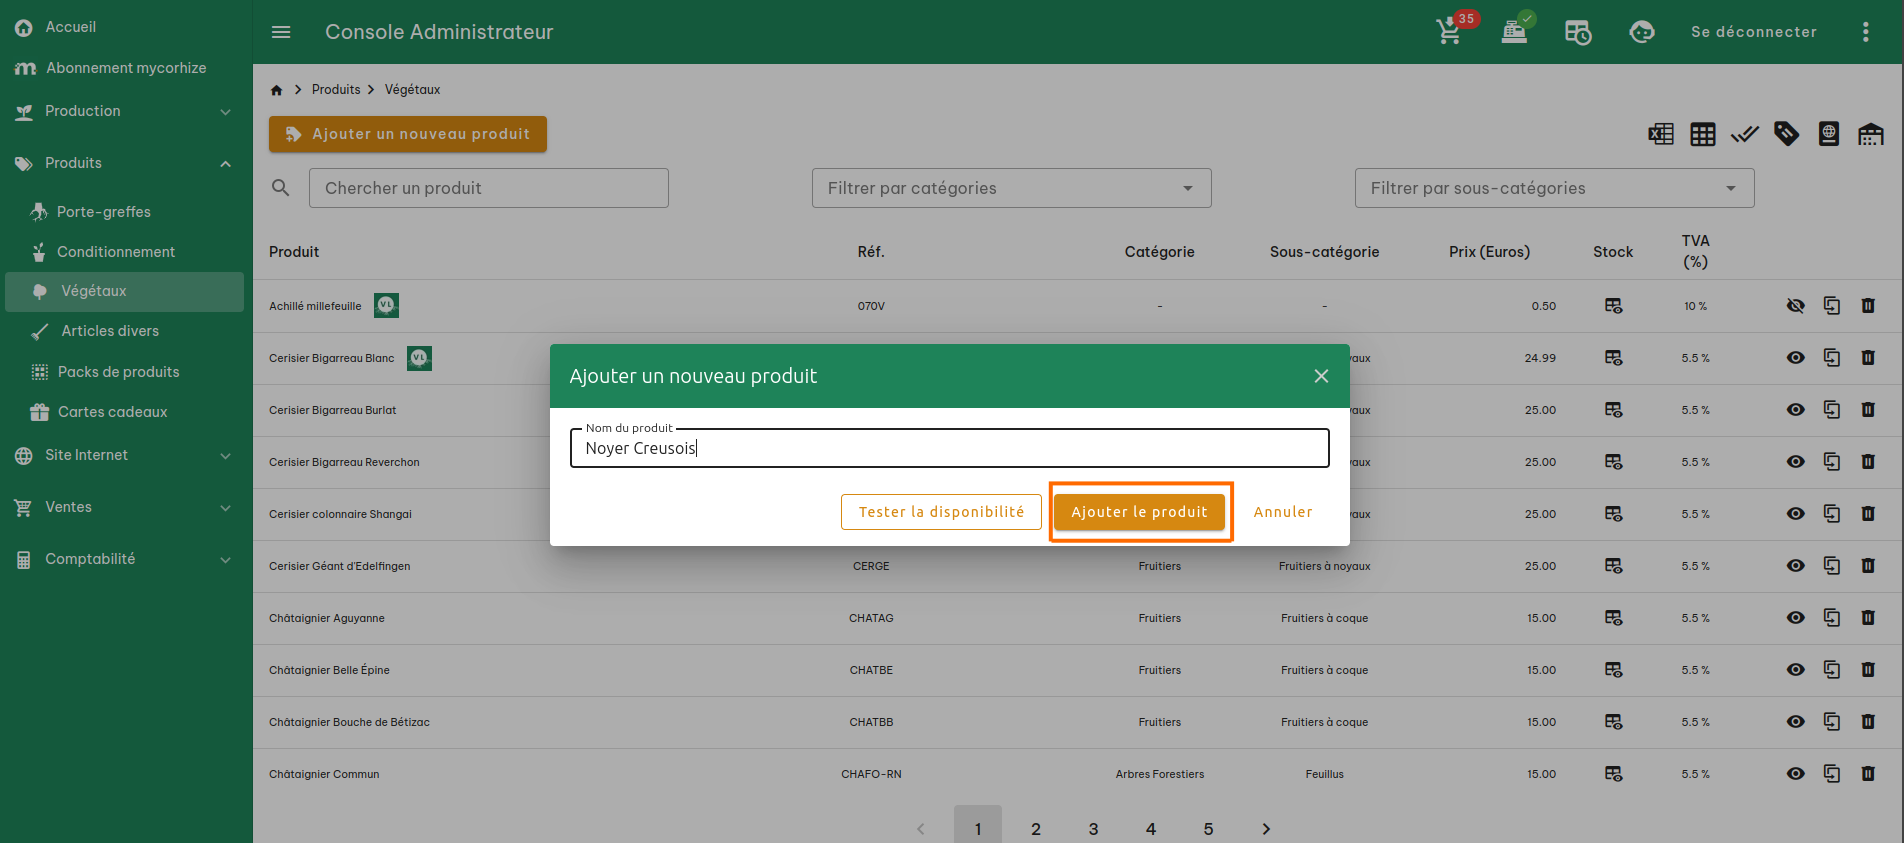Click VL badge next to Achillé millefeuille
Image resolution: width=1904 pixels, height=843 pixels.
point(386,305)
